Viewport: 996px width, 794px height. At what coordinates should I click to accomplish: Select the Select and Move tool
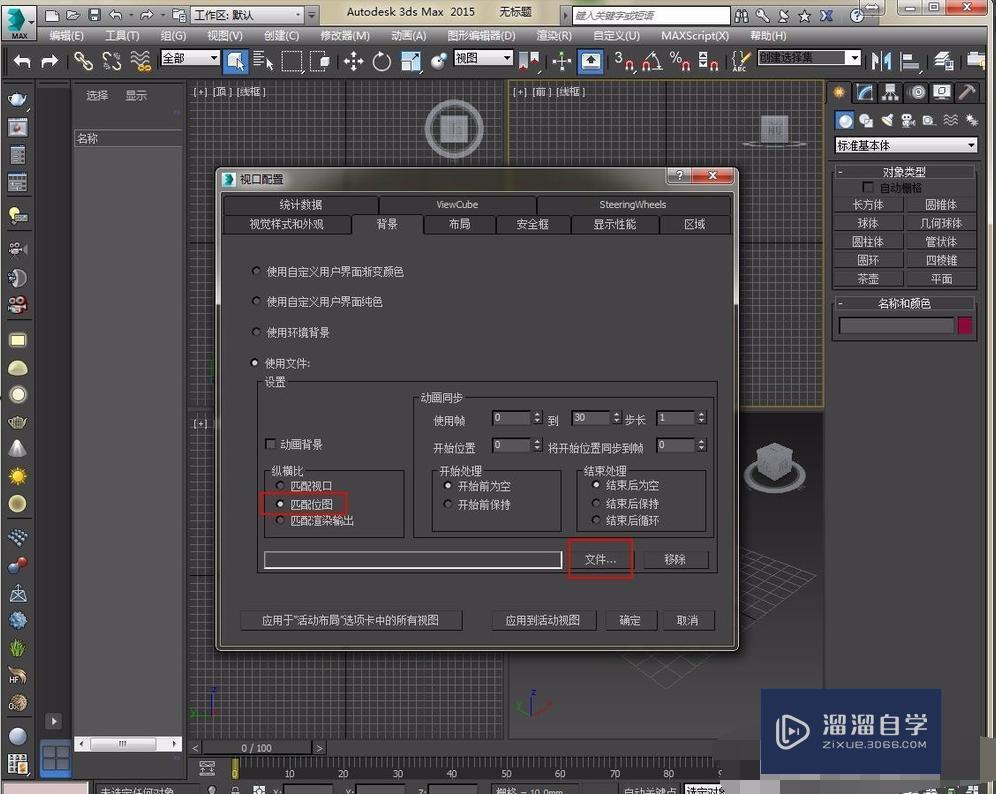tap(353, 61)
